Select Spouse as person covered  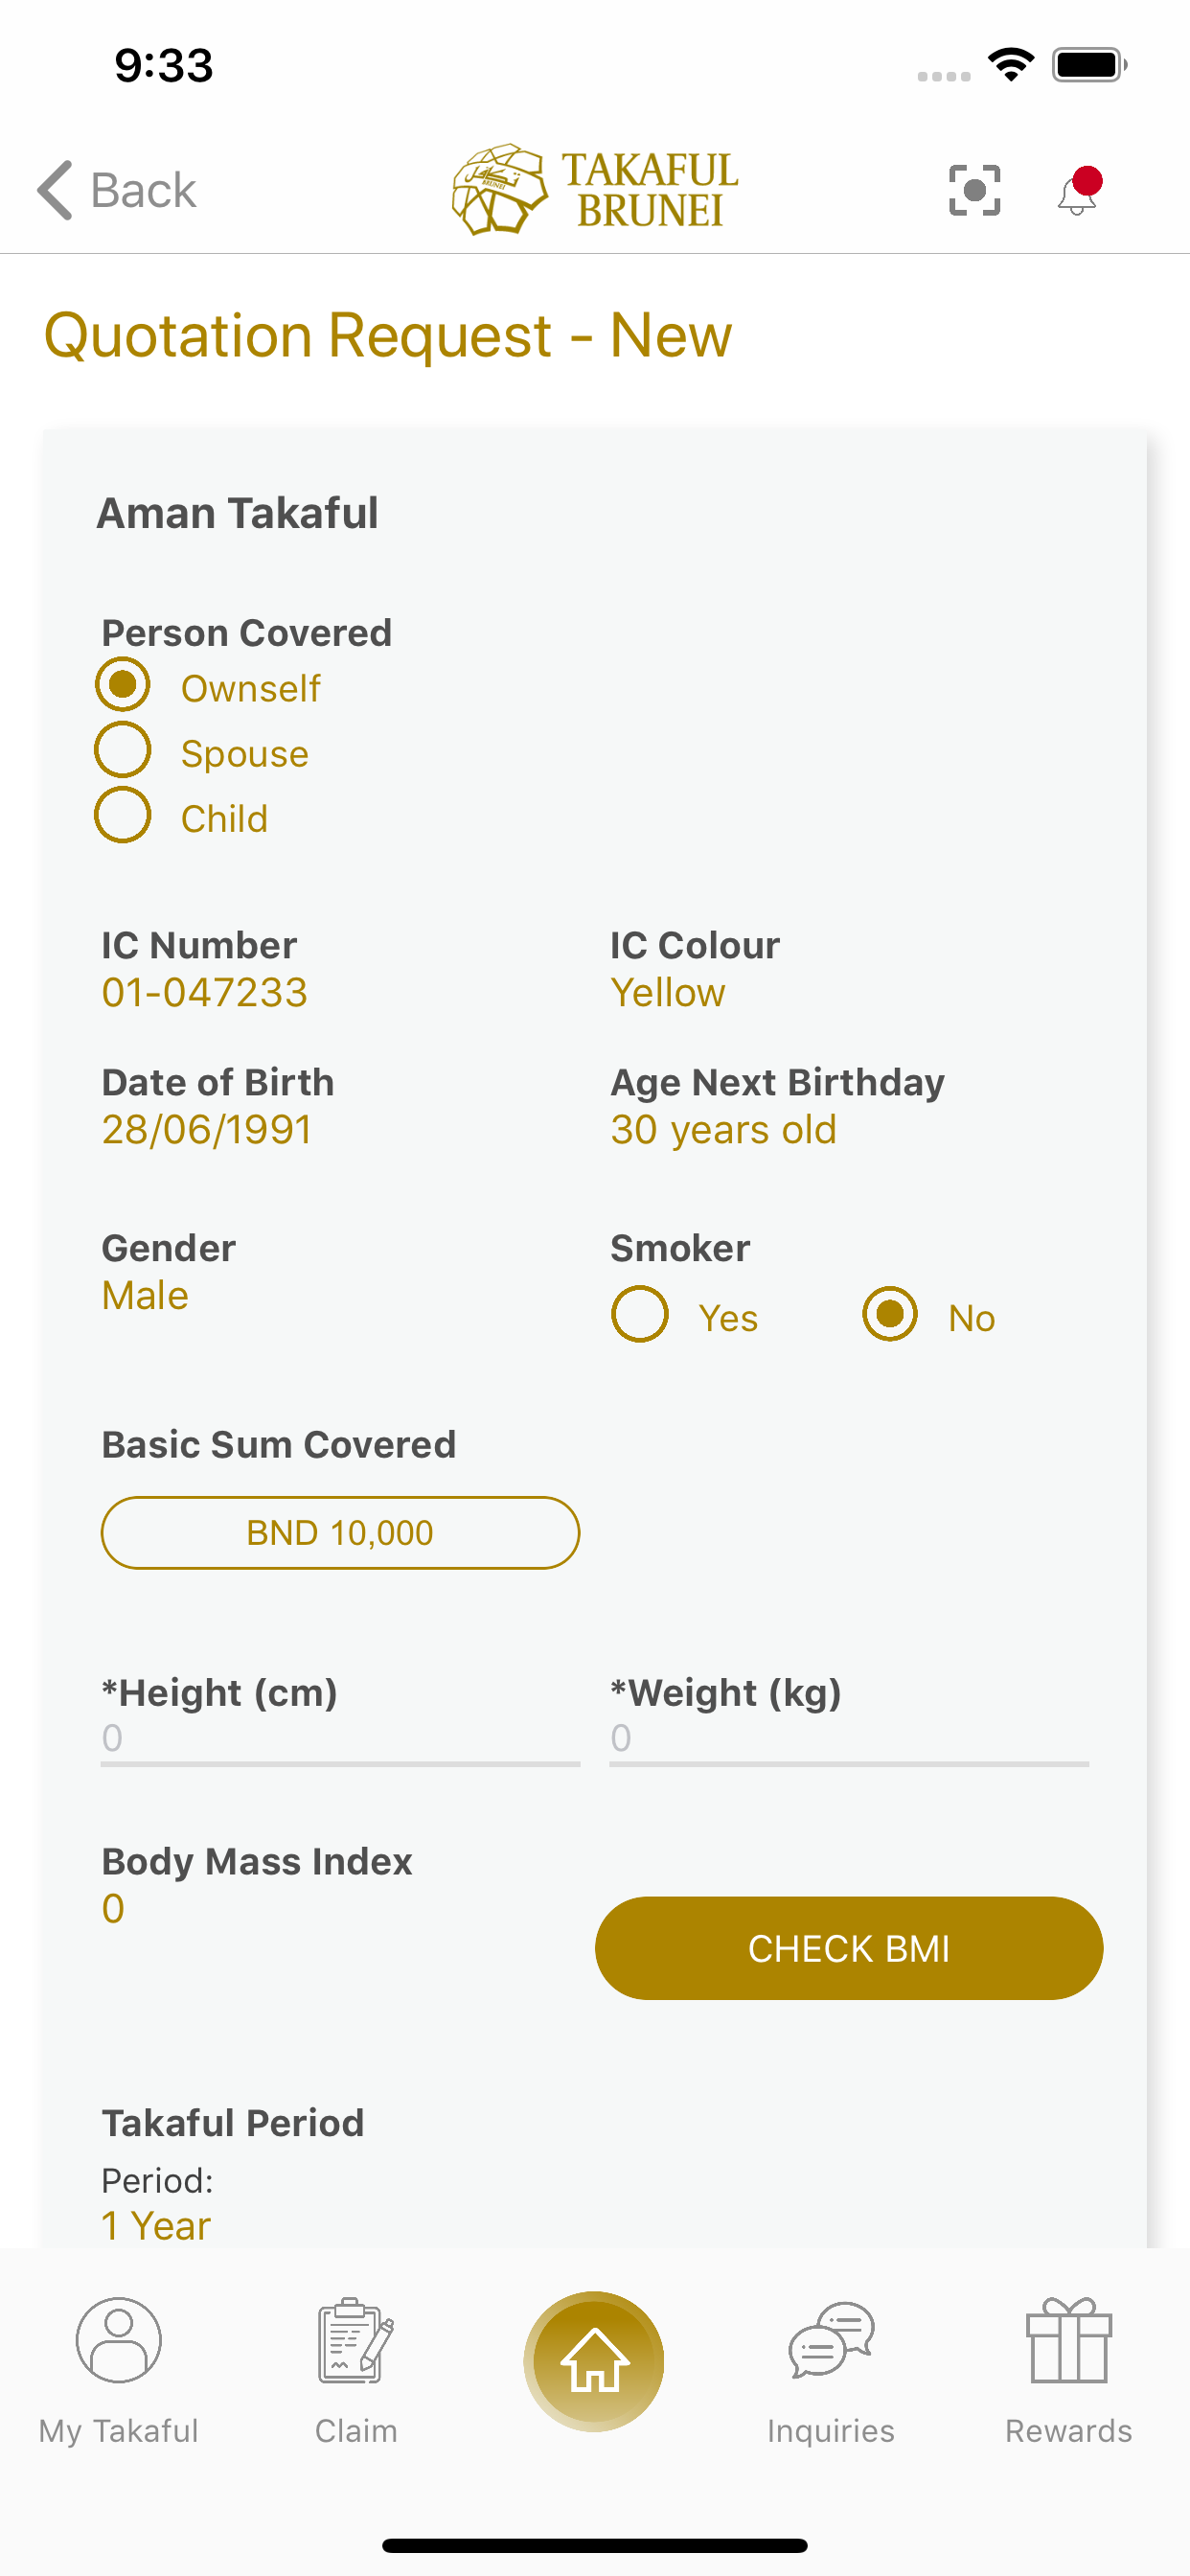[123, 750]
